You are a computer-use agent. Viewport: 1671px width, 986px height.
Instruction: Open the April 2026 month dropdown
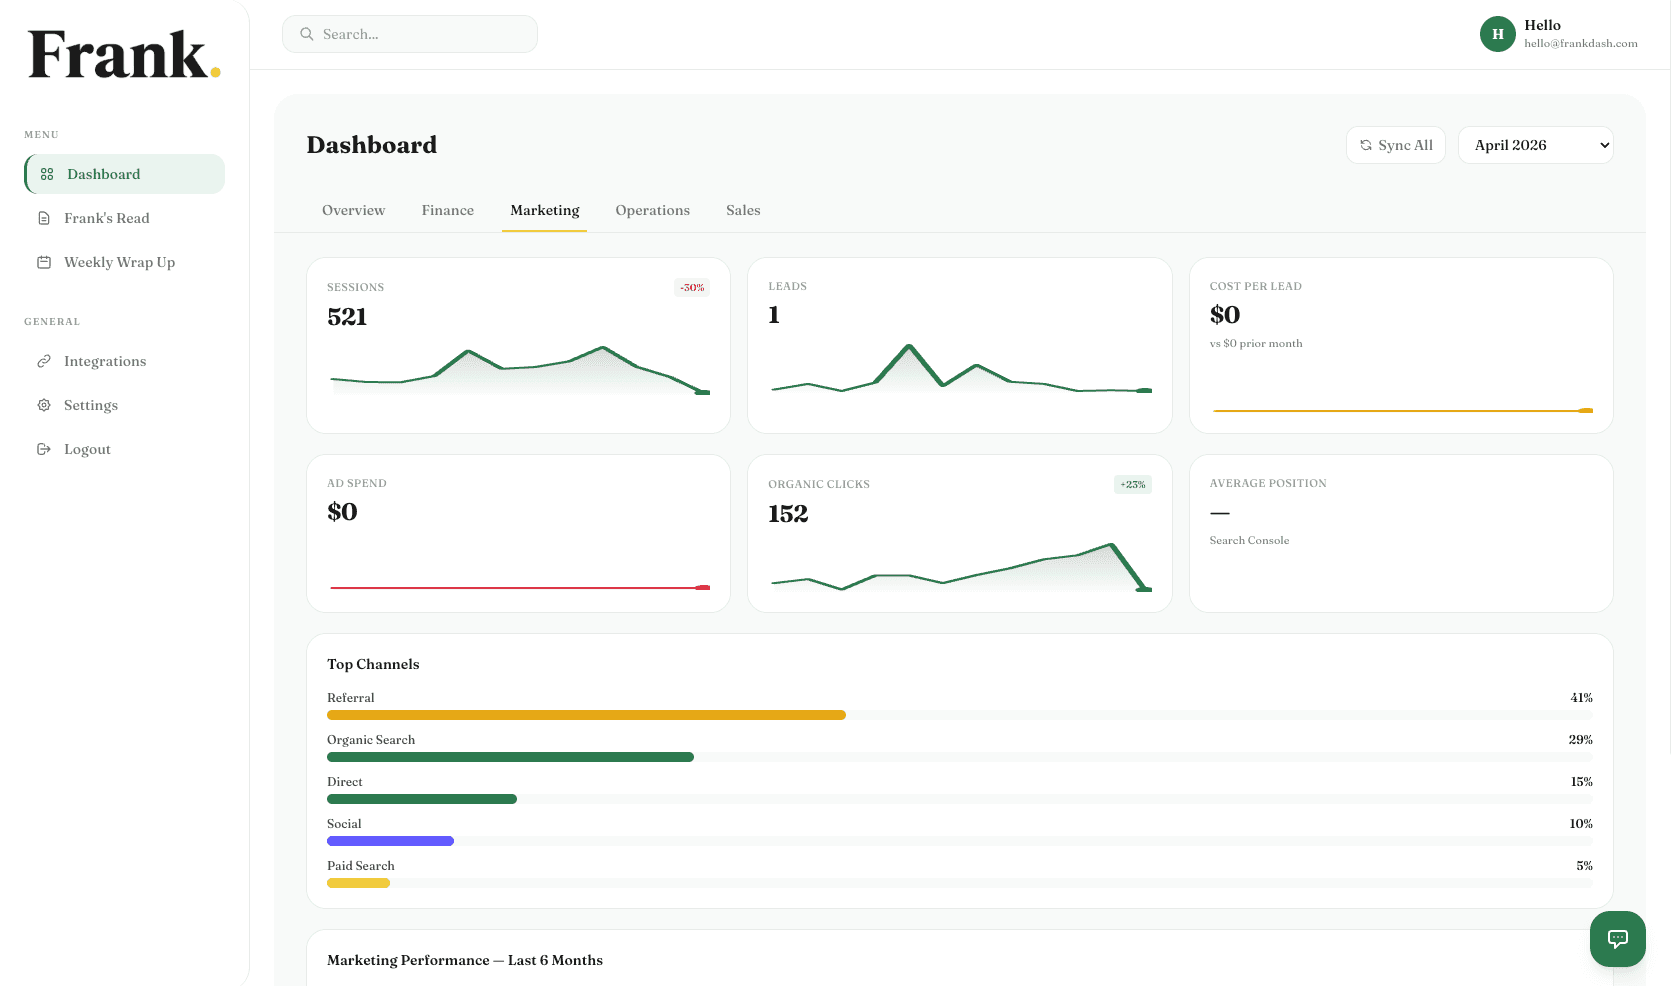(x=1536, y=145)
